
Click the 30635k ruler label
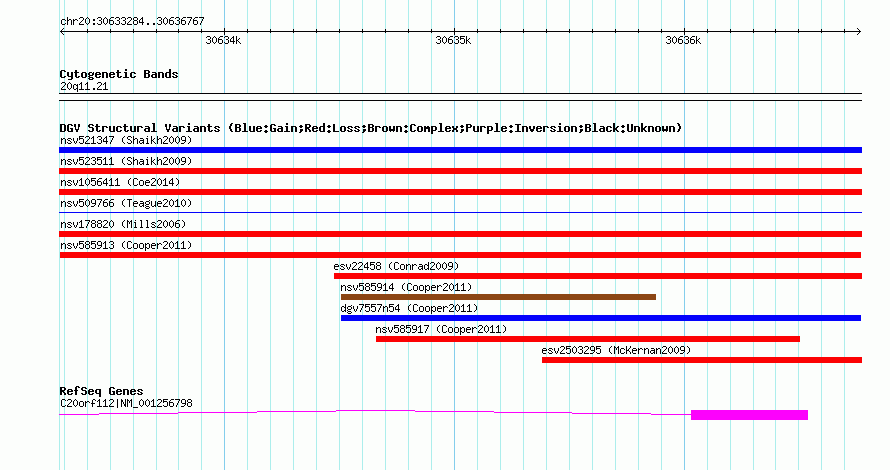(x=453, y=40)
